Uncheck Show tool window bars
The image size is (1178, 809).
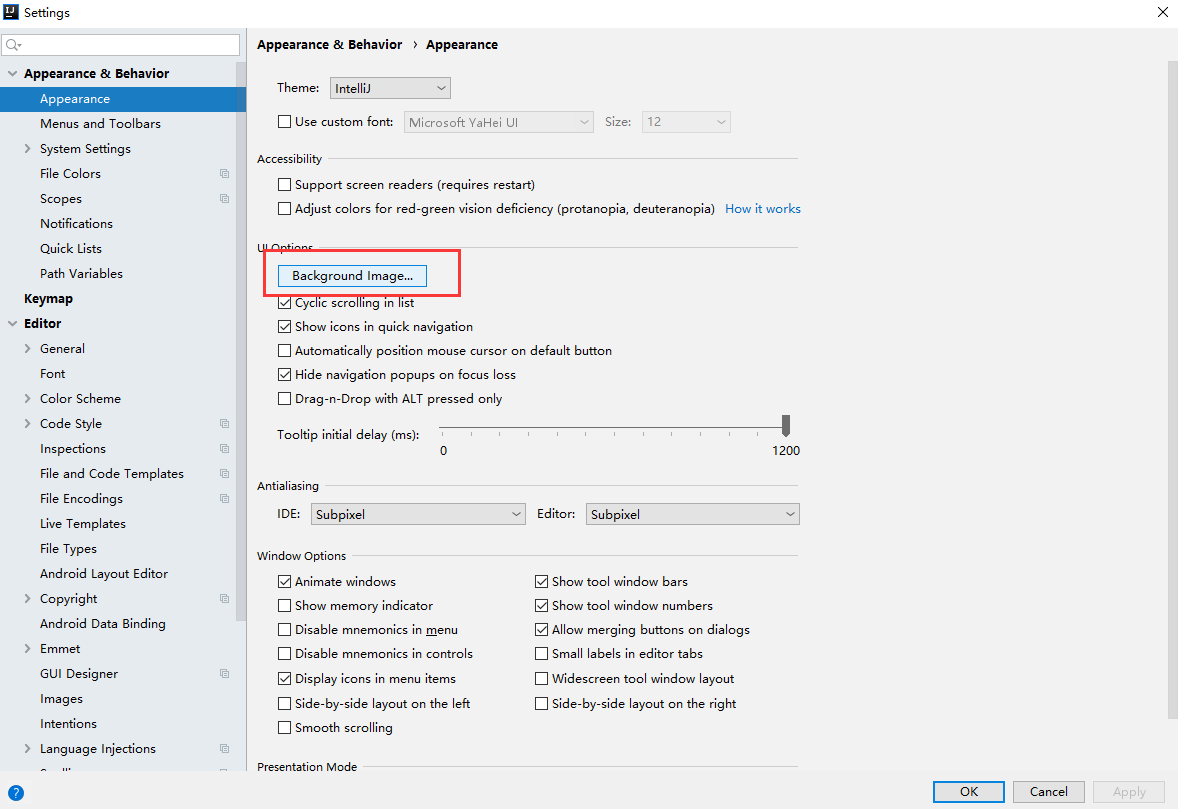[x=542, y=581]
